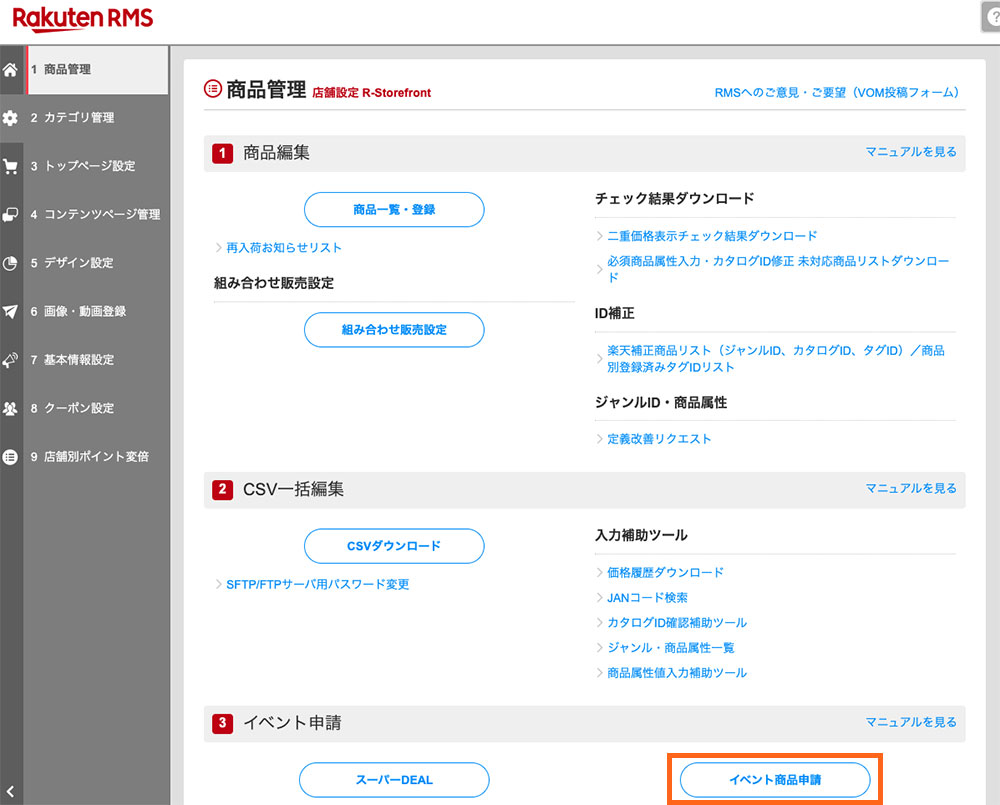The width and height of the screenshot is (1000, 805).
Task: Open 再入荷お知らせリスト link
Action: [284, 247]
